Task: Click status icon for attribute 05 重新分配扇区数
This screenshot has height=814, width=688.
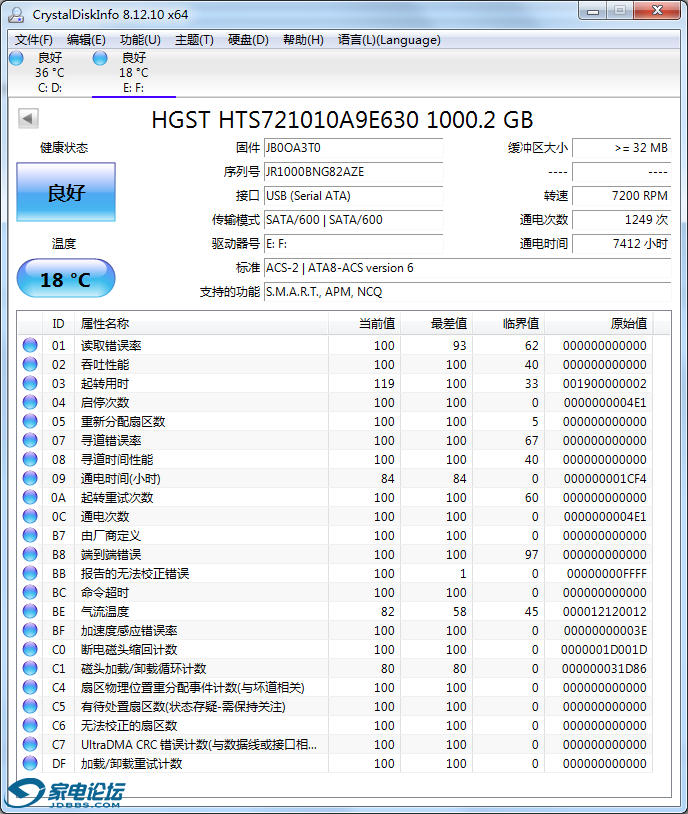Action: point(30,421)
